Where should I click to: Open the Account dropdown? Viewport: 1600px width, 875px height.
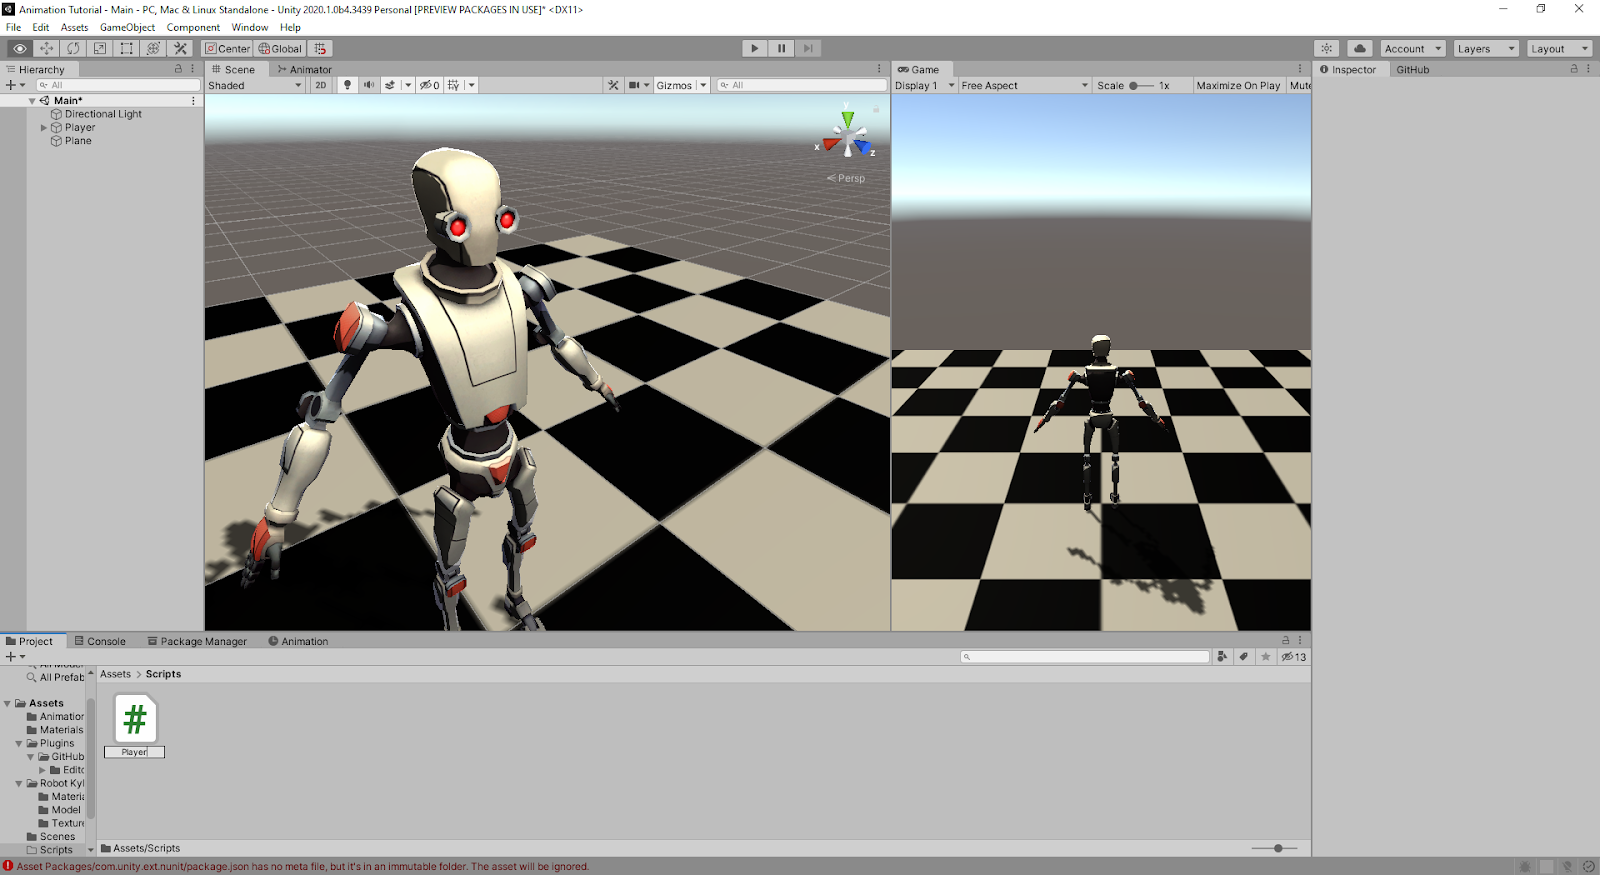[x=1413, y=48]
